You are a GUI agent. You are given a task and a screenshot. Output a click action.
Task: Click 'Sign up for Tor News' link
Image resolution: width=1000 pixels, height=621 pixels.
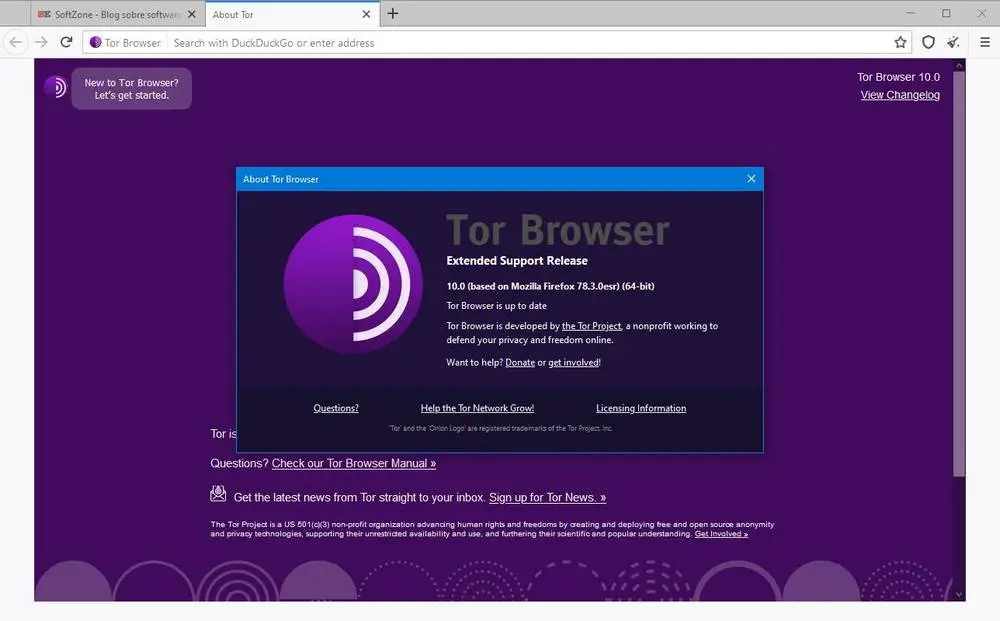(x=547, y=497)
